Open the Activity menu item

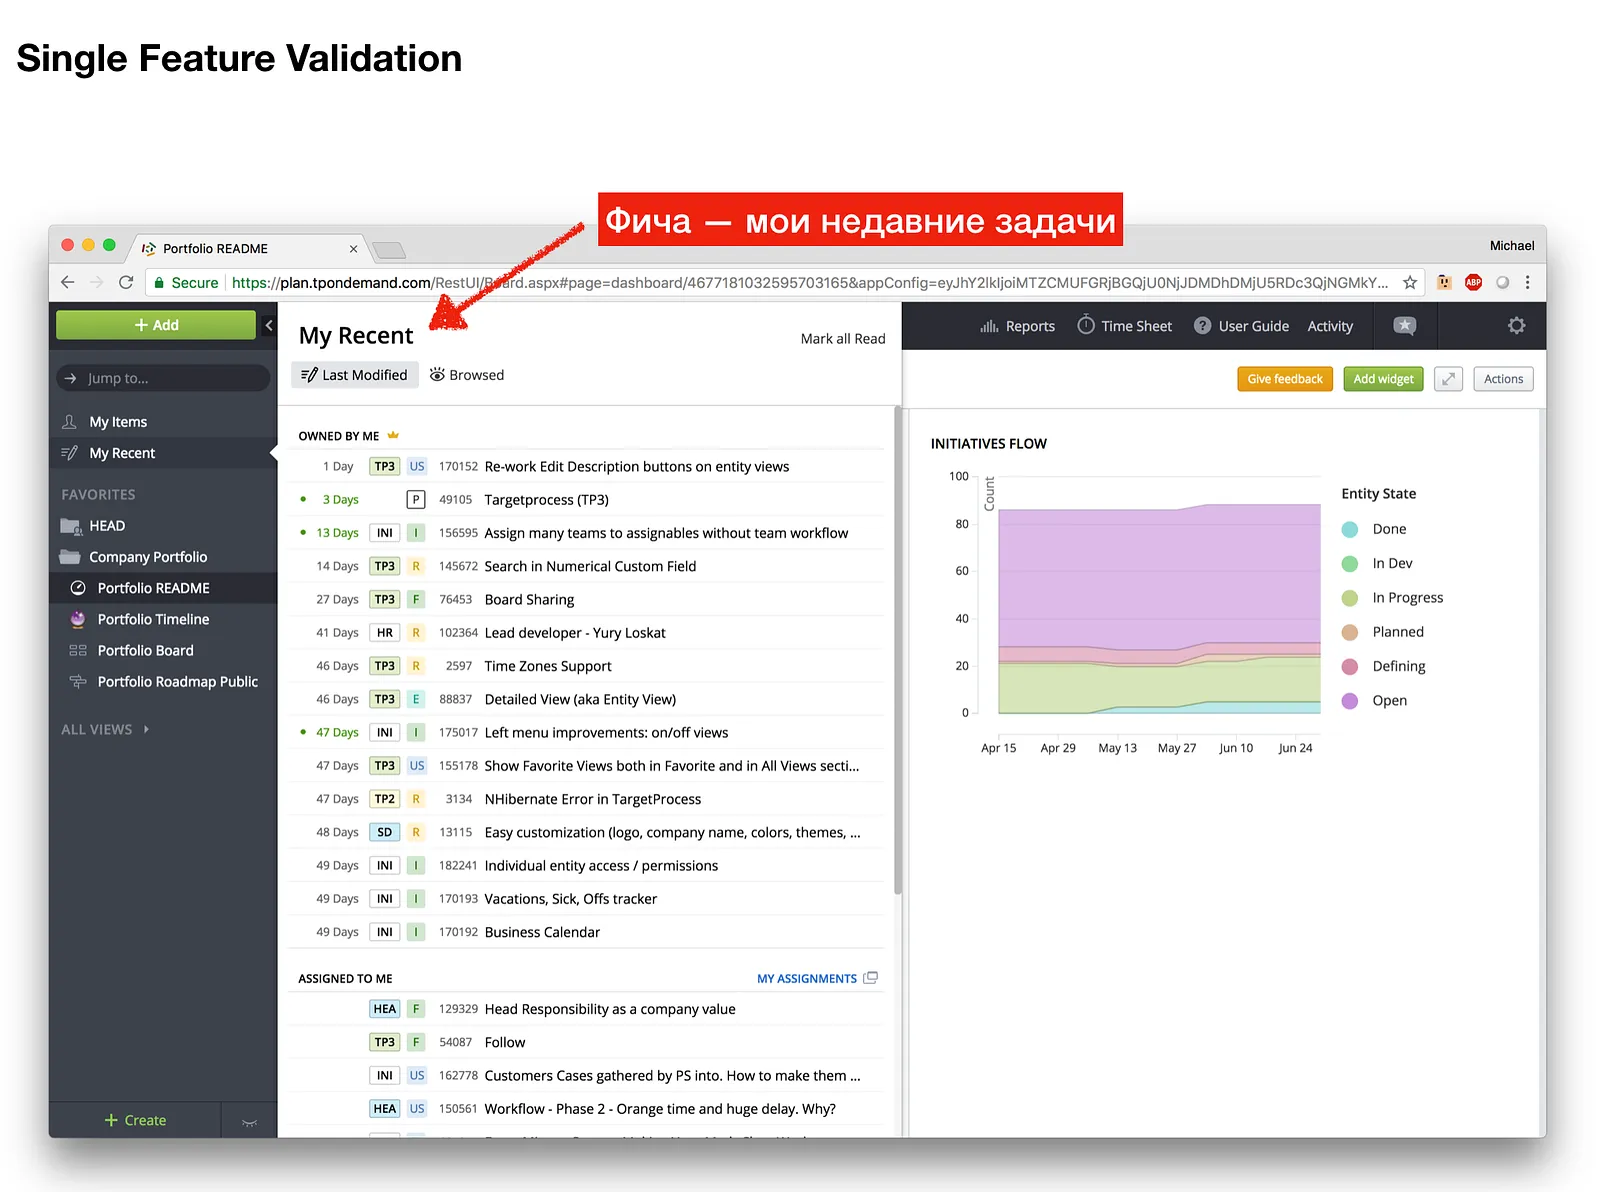point(1330,326)
